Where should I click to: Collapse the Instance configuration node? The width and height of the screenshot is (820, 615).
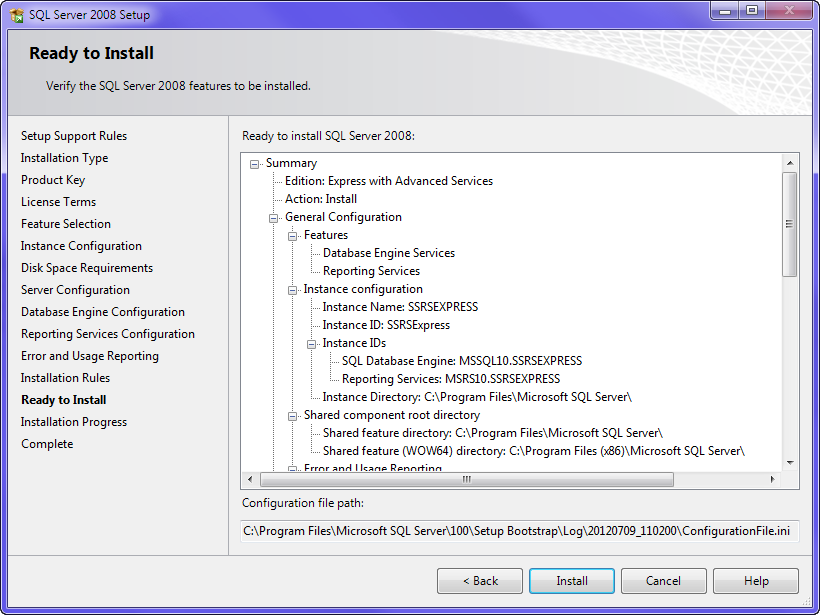(292, 290)
